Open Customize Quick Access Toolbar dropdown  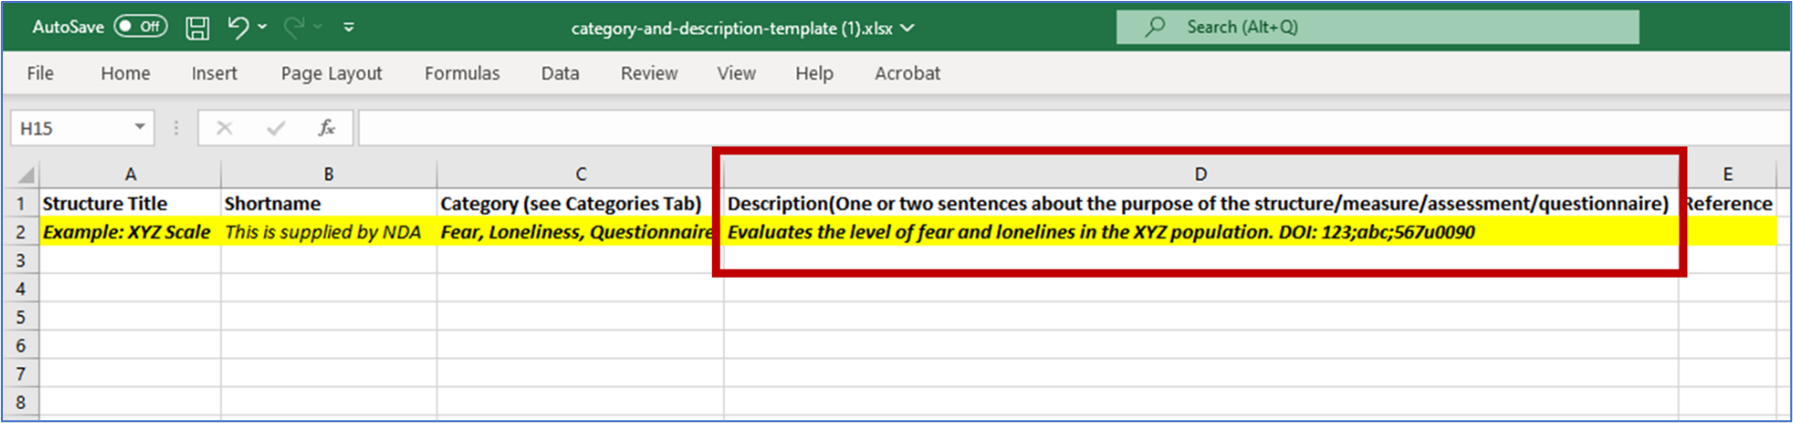coord(349,27)
